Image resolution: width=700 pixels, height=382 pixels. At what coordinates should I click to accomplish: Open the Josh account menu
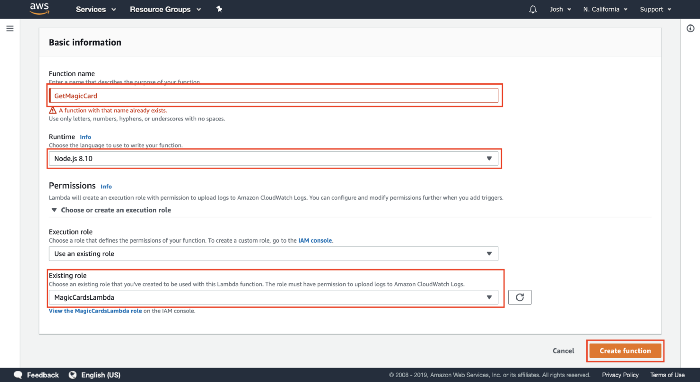(x=560, y=9)
